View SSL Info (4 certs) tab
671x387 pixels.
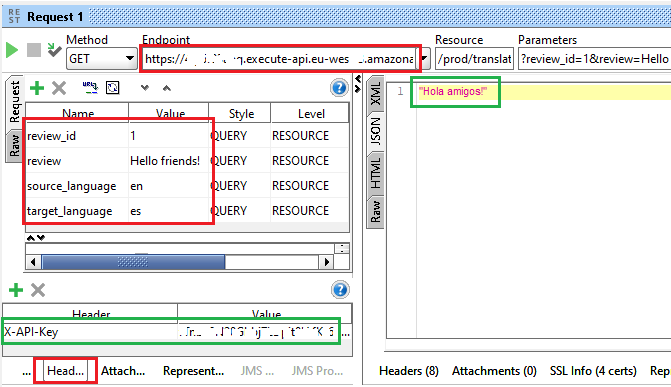593,371
